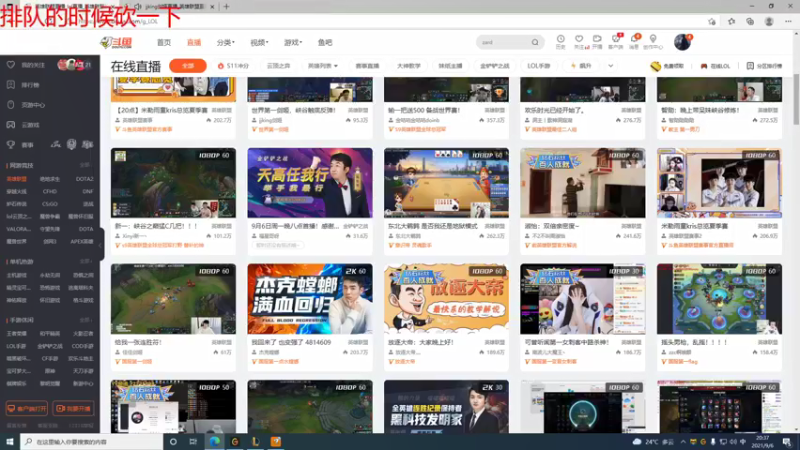Select the 飙升 lightning filter pill
This screenshot has width=800, height=450.
581,66
